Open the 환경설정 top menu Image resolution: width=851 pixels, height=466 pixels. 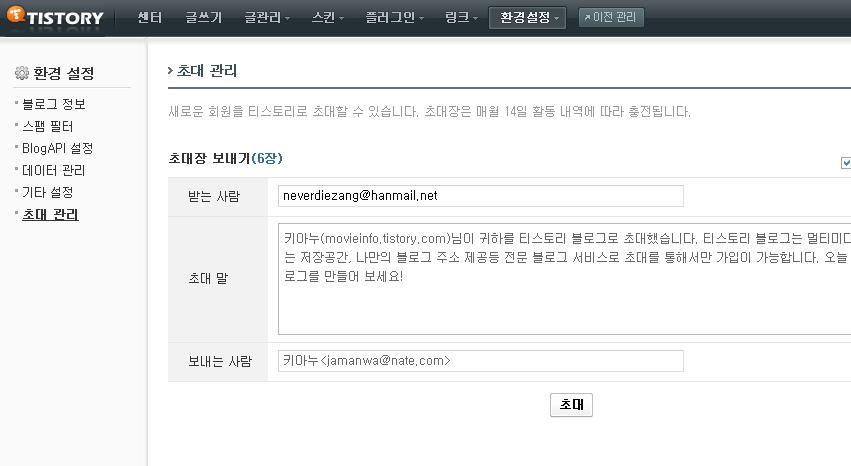[x=527, y=17]
